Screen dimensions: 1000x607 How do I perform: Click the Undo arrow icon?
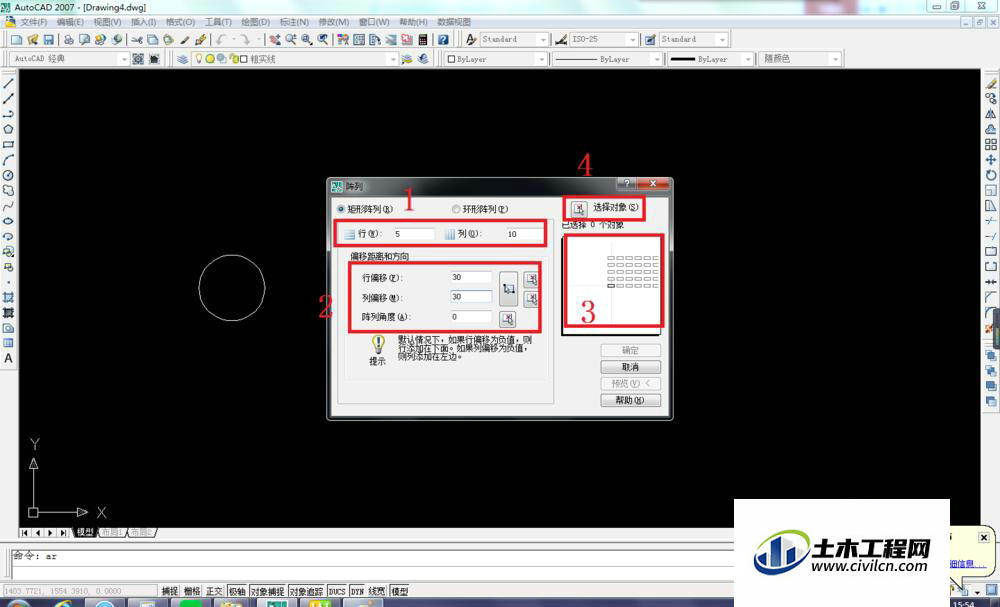point(221,40)
